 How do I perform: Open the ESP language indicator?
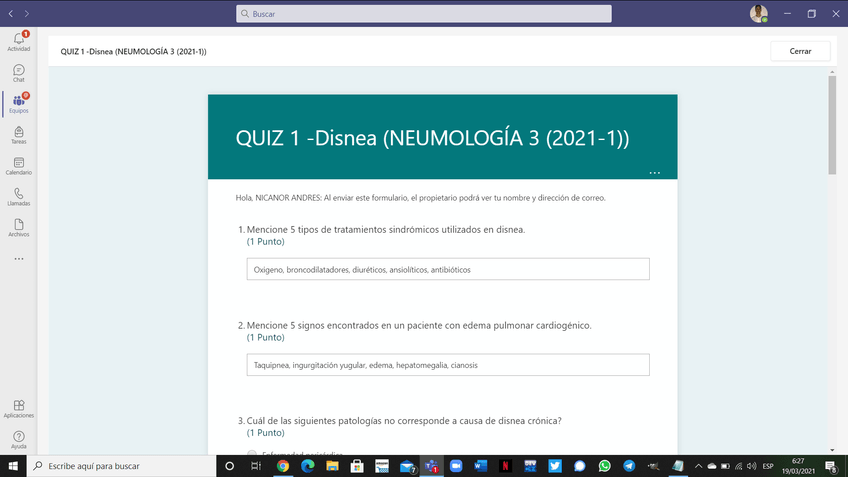pos(768,466)
